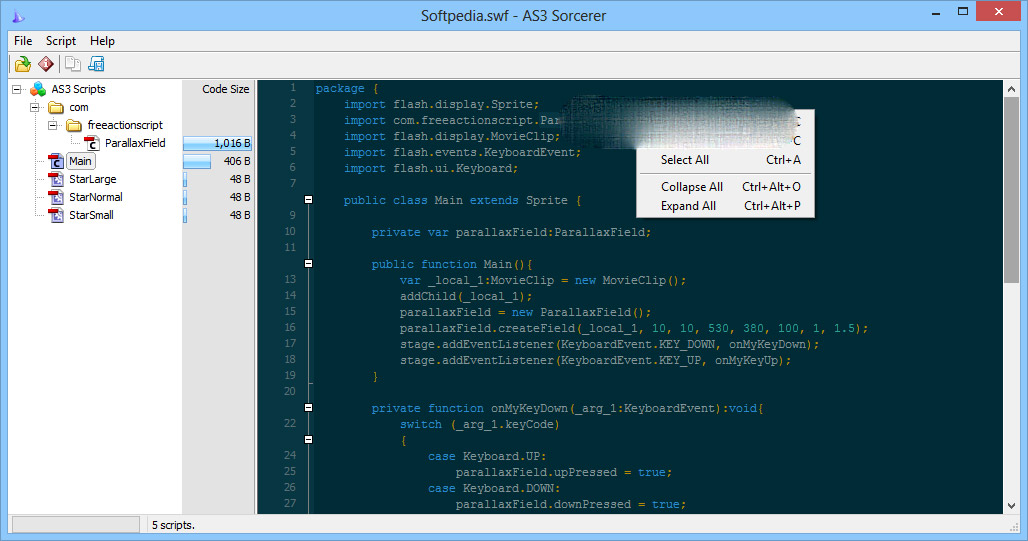Click the red diamond toolbar icon
Screen dimensions: 1028x541
[45, 64]
